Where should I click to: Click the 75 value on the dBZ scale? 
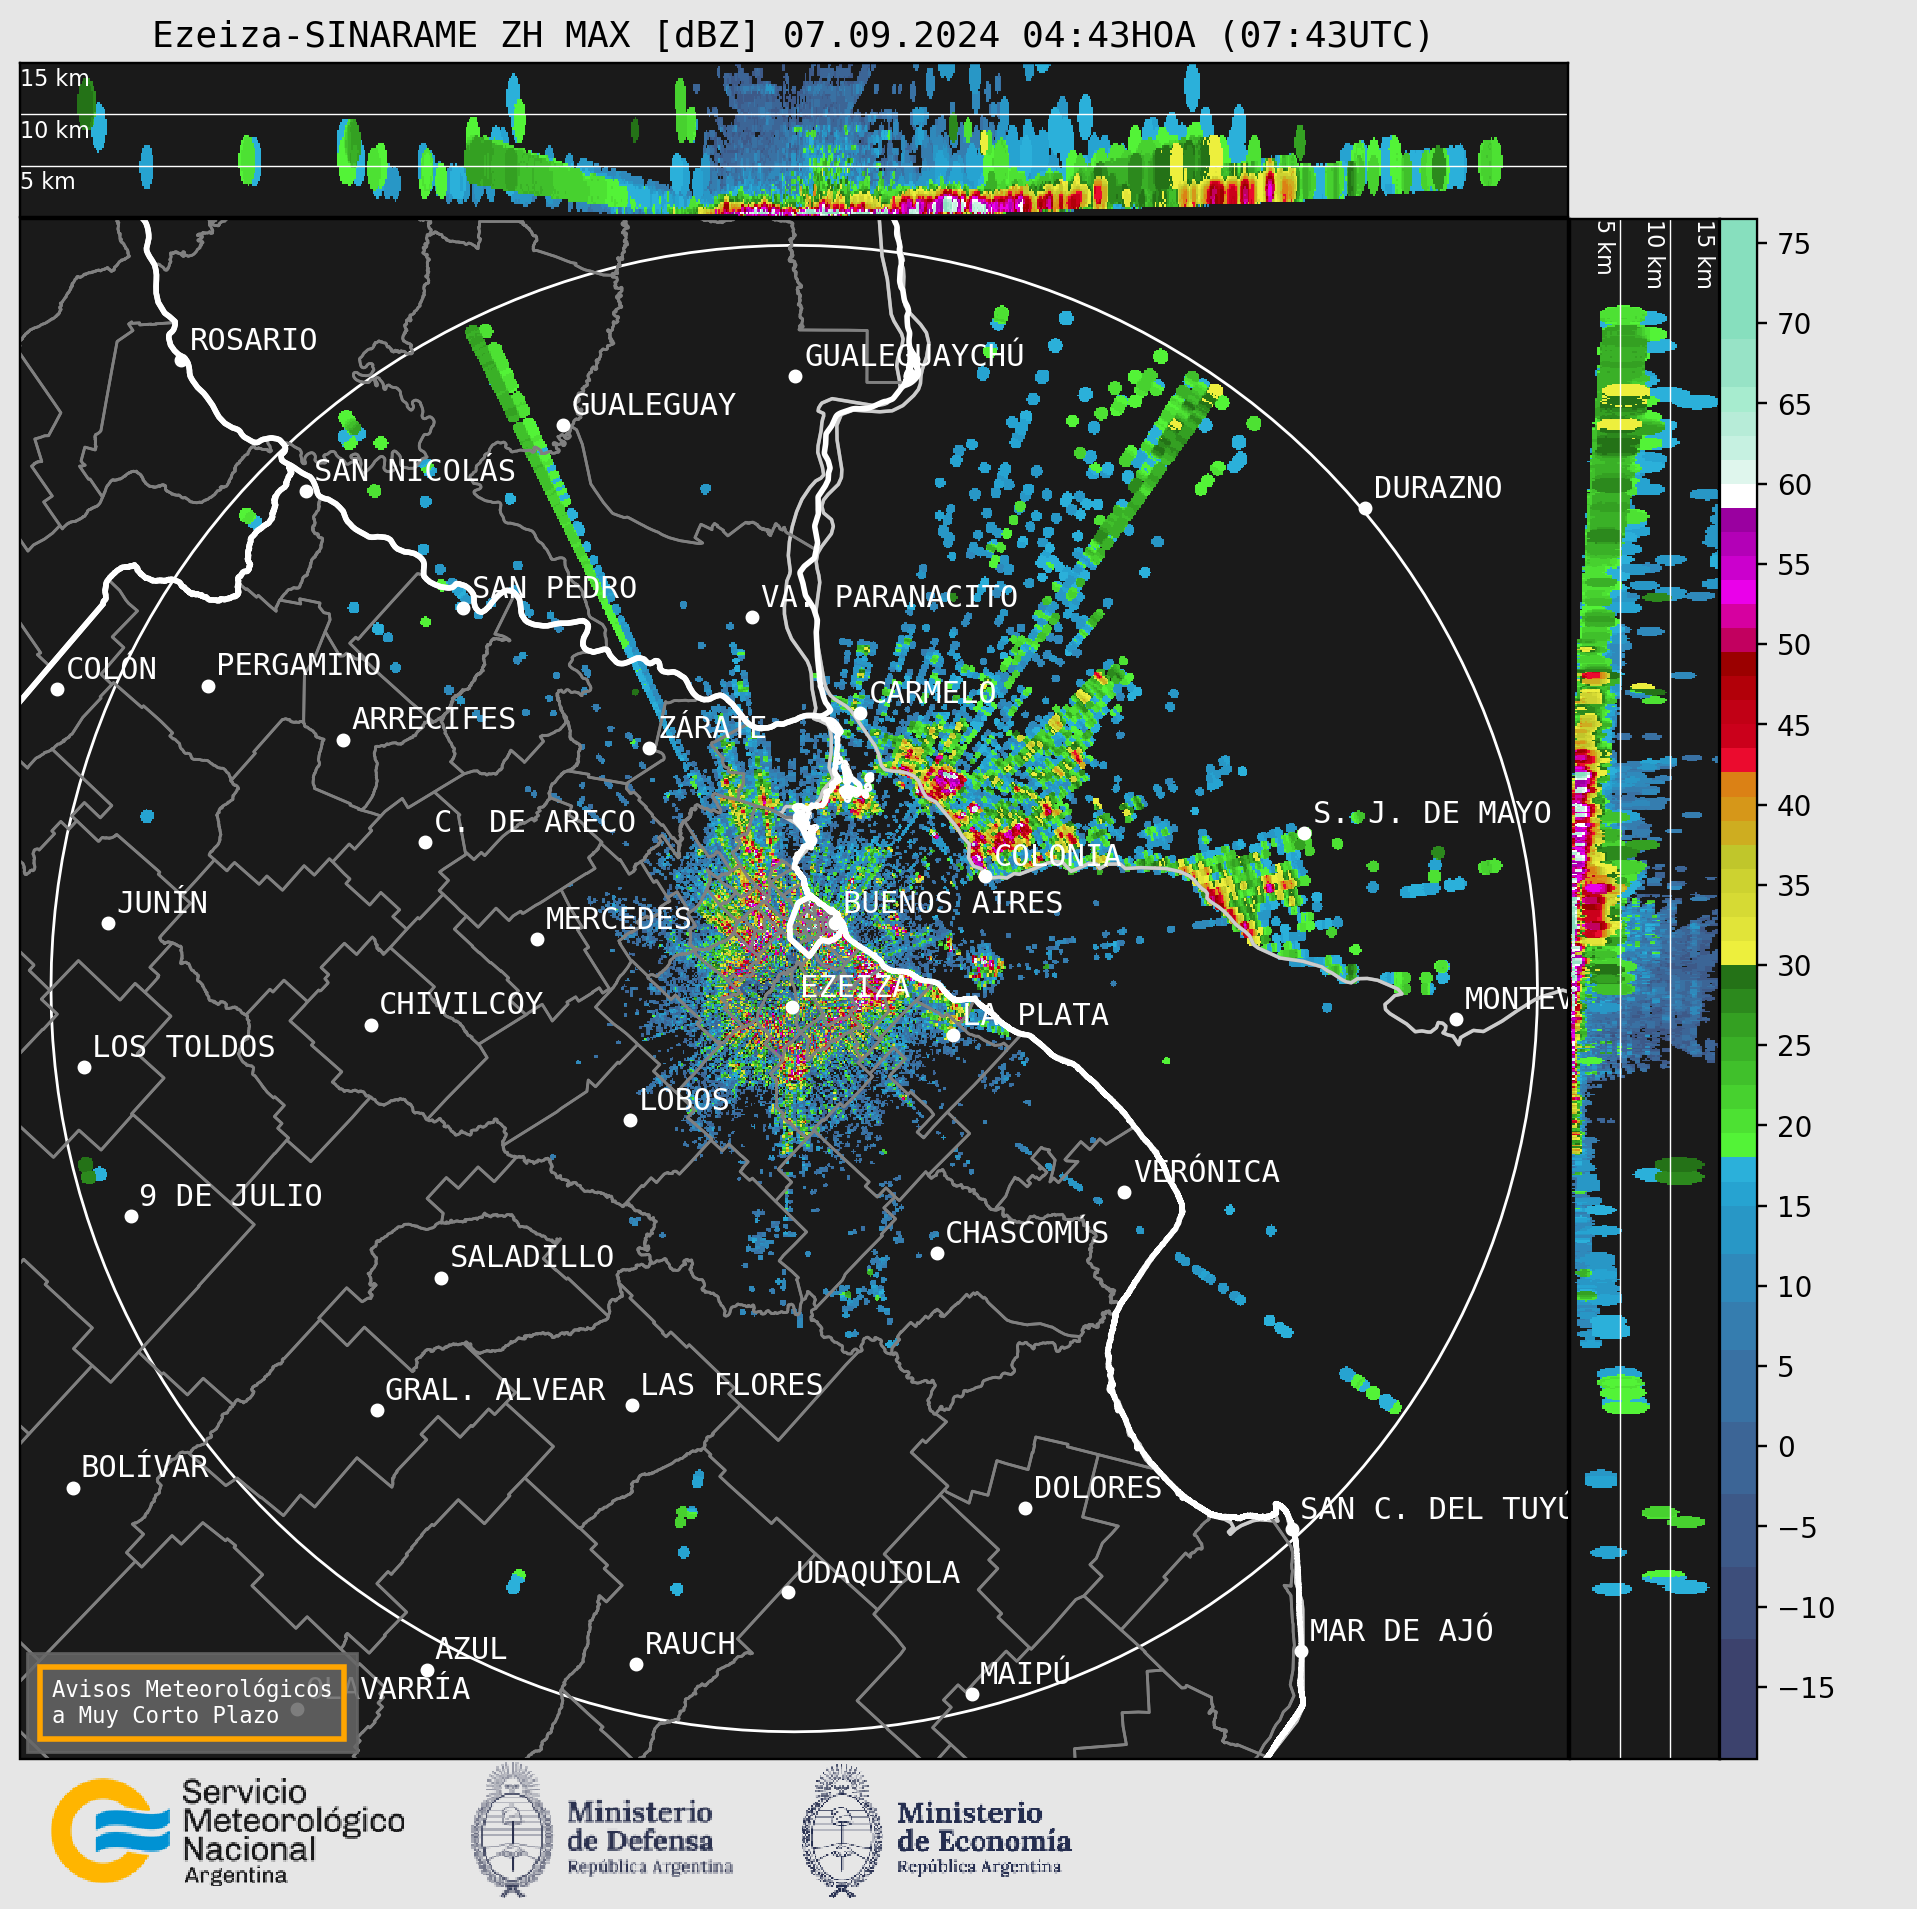1794,244
